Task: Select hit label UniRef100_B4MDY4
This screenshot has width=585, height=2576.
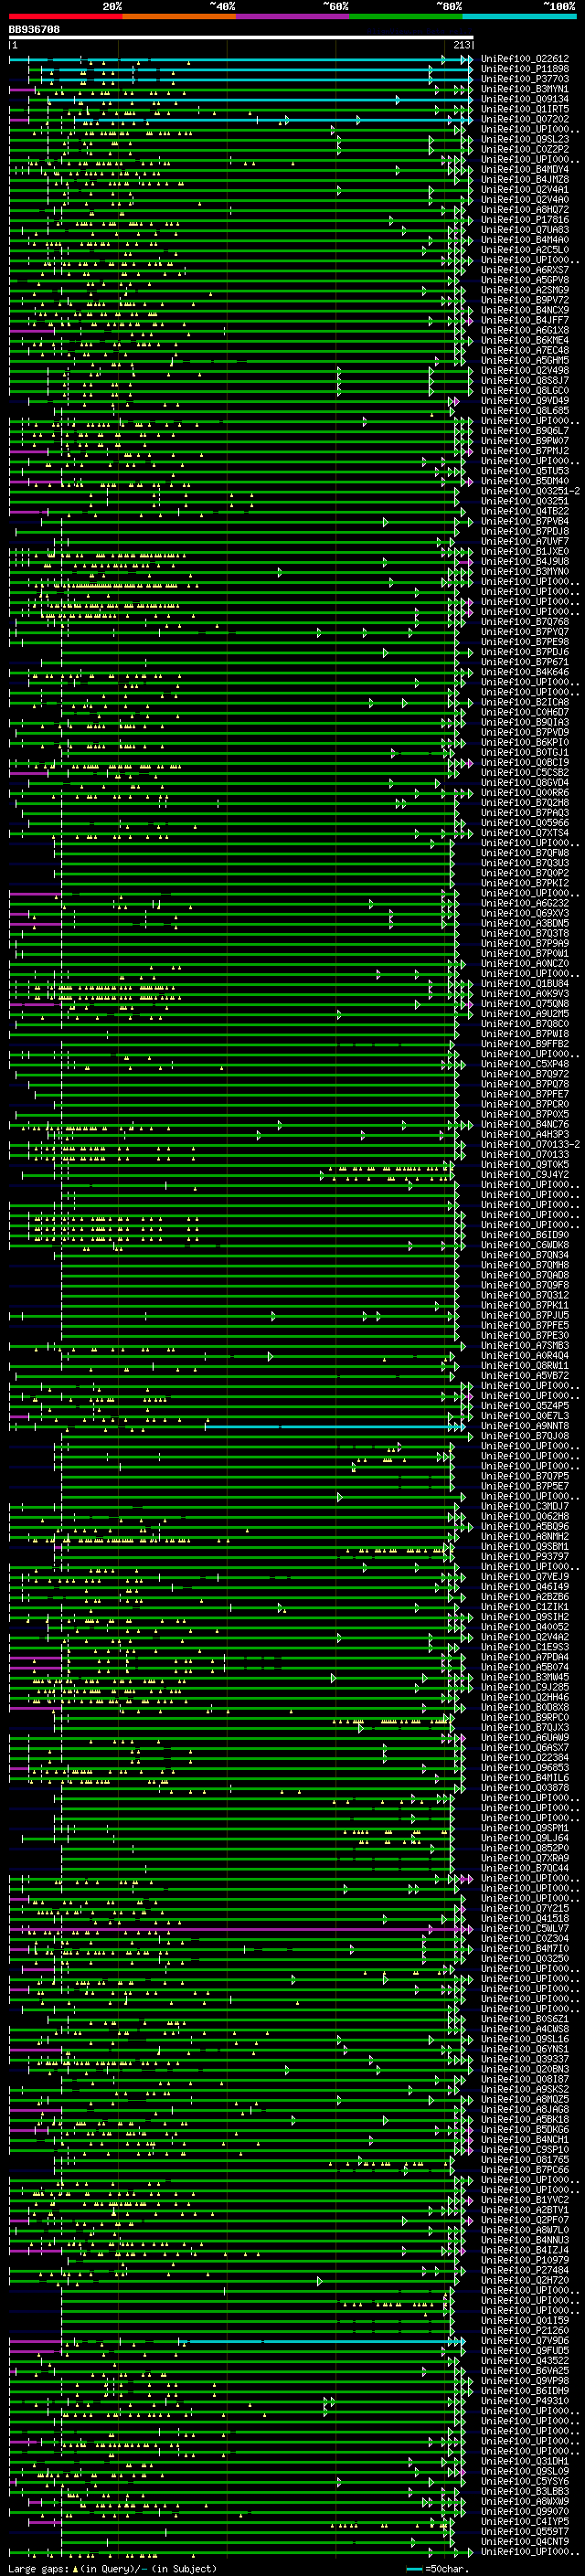Action: [525, 169]
